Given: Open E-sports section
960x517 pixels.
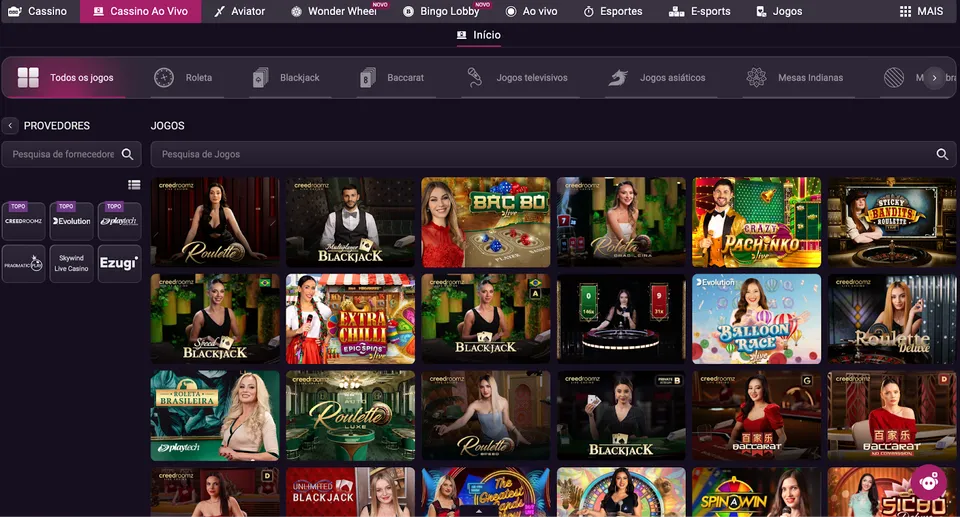Looking at the screenshot, I should (701, 11).
